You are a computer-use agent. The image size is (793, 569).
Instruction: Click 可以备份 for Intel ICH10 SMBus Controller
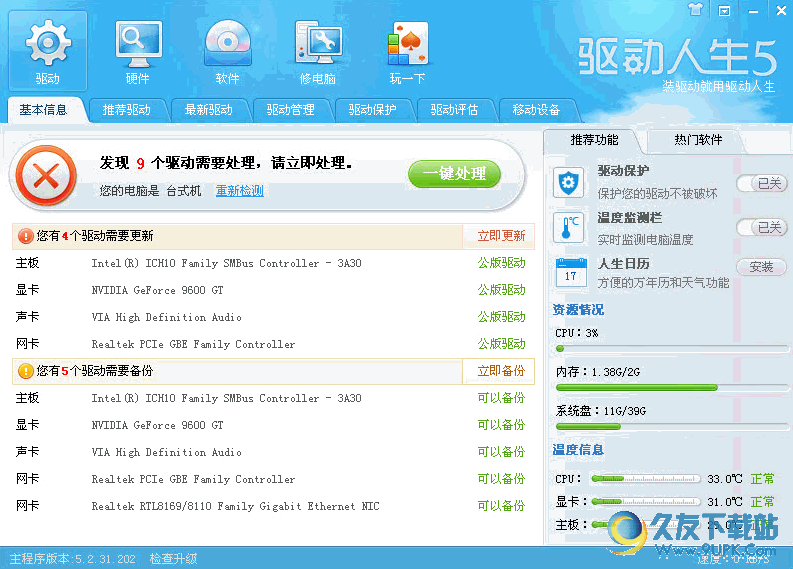[x=502, y=398]
